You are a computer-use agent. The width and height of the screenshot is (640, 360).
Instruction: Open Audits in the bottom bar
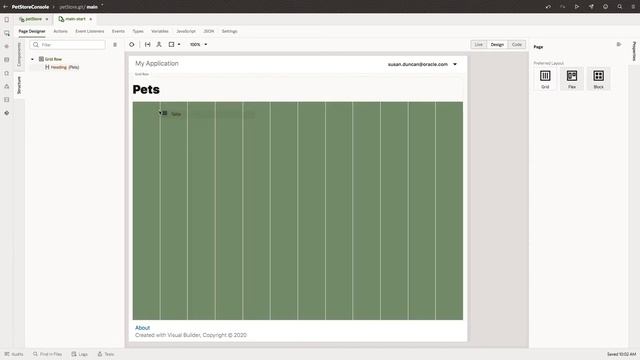click(14, 354)
